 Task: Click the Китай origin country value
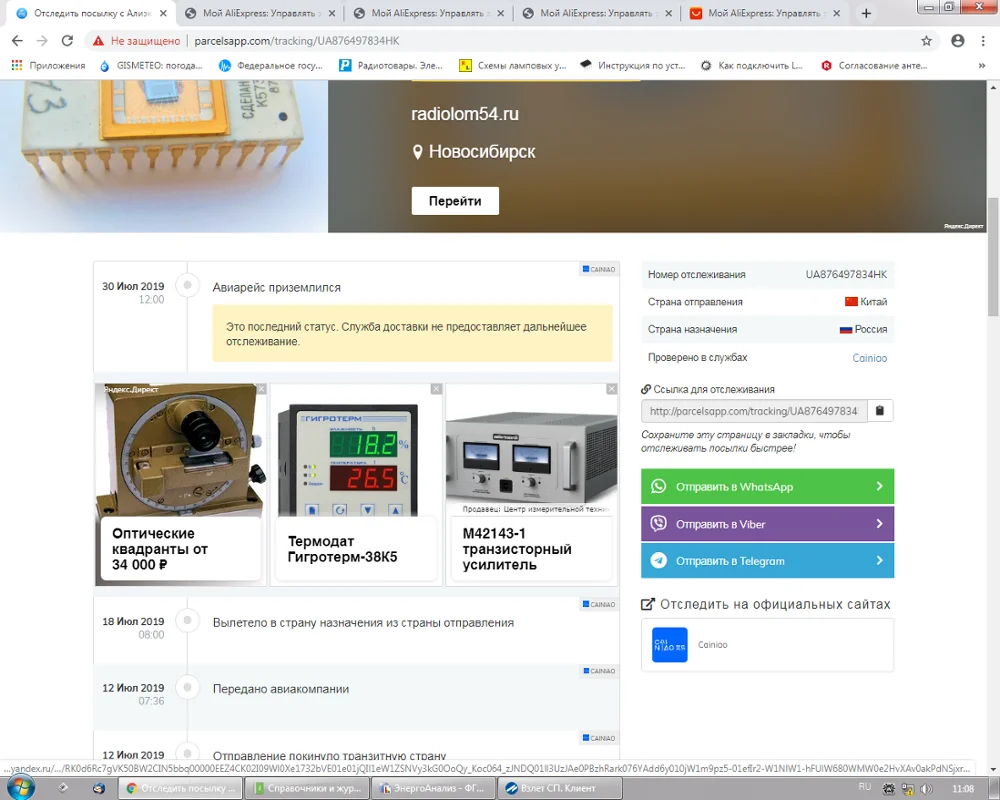click(x=866, y=302)
